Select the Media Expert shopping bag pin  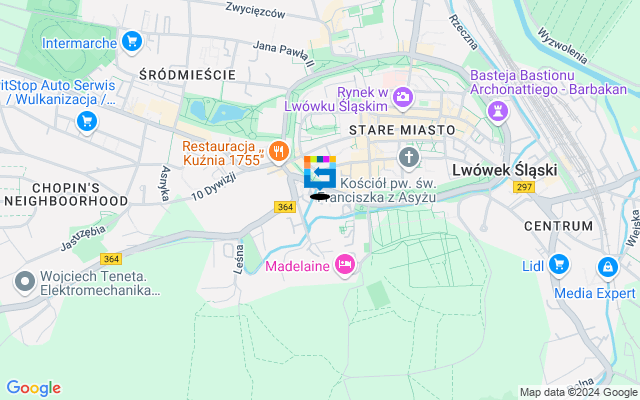[608, 268]
